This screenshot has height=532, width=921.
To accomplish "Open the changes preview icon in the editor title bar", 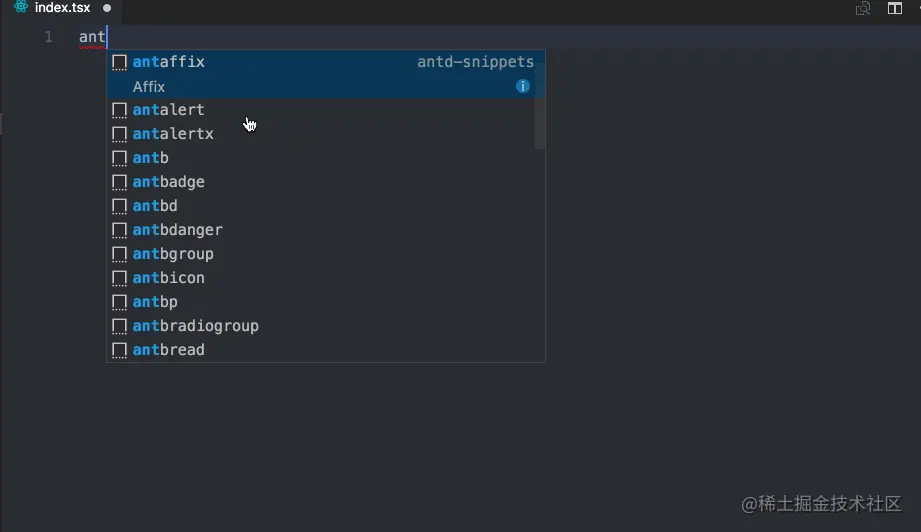I will (x=863, y=9).
